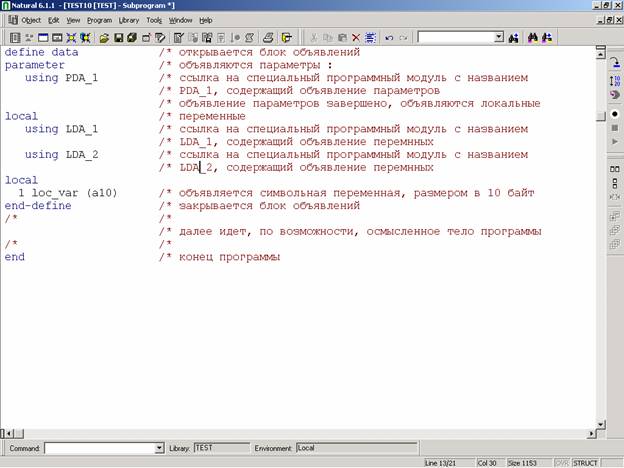Click the Save diskette toolbar icon
624x468 pixels.
(118, 37)
